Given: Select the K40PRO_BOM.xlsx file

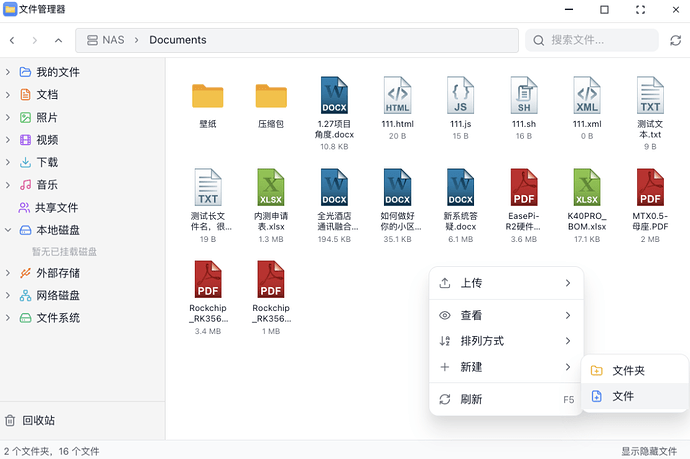Looking at the screenshot, I should 587,187.
